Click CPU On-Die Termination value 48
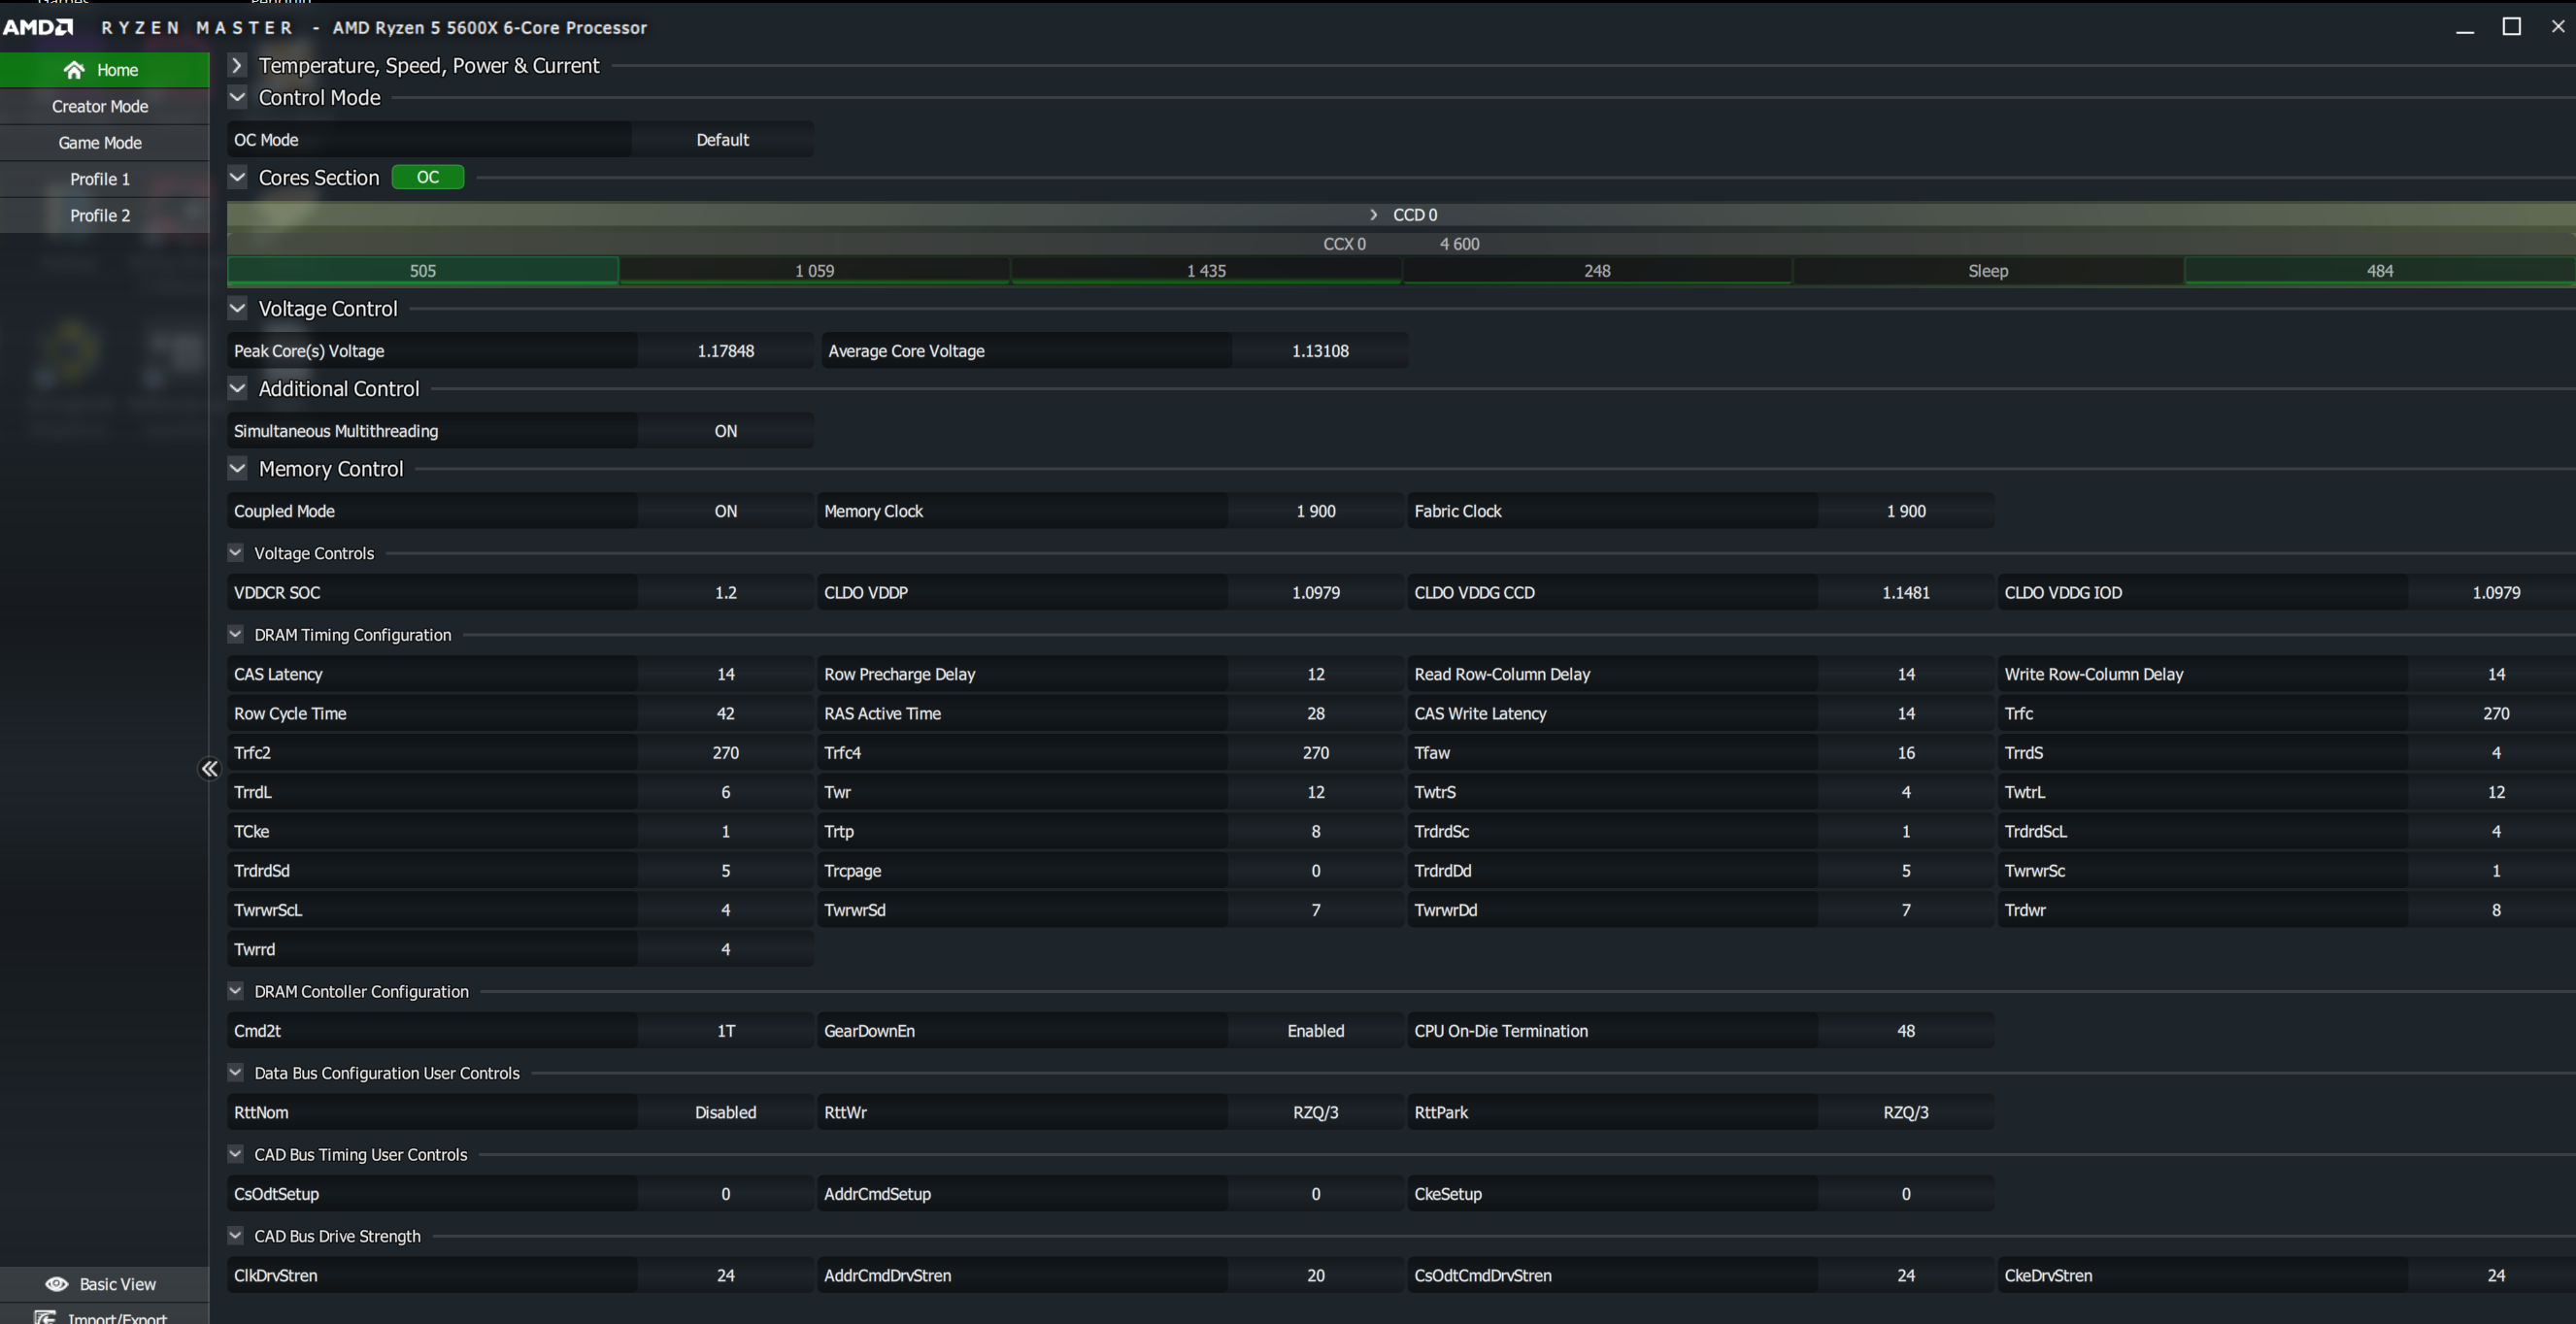 tap(1906, 1031)
